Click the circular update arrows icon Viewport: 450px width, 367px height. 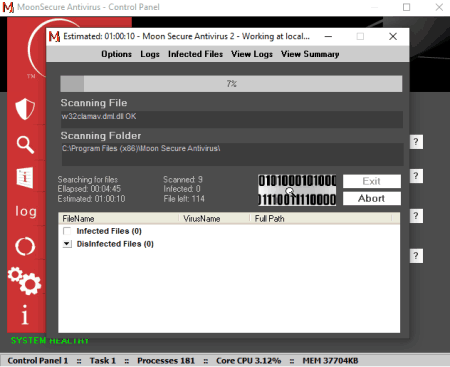click(25, 247)
